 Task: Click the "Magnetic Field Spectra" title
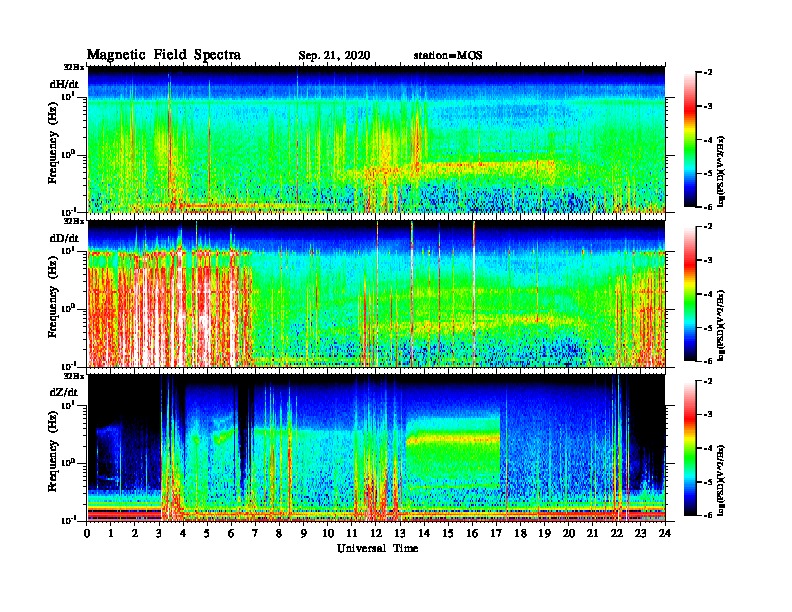164,55
